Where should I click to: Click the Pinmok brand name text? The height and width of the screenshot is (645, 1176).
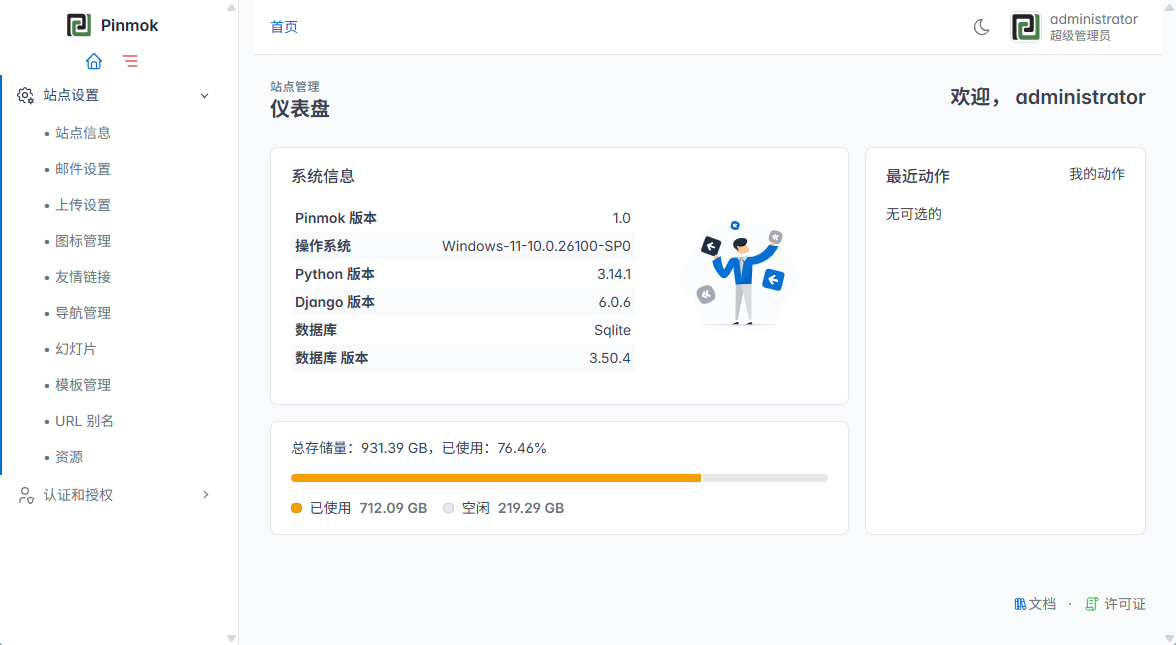130,26
